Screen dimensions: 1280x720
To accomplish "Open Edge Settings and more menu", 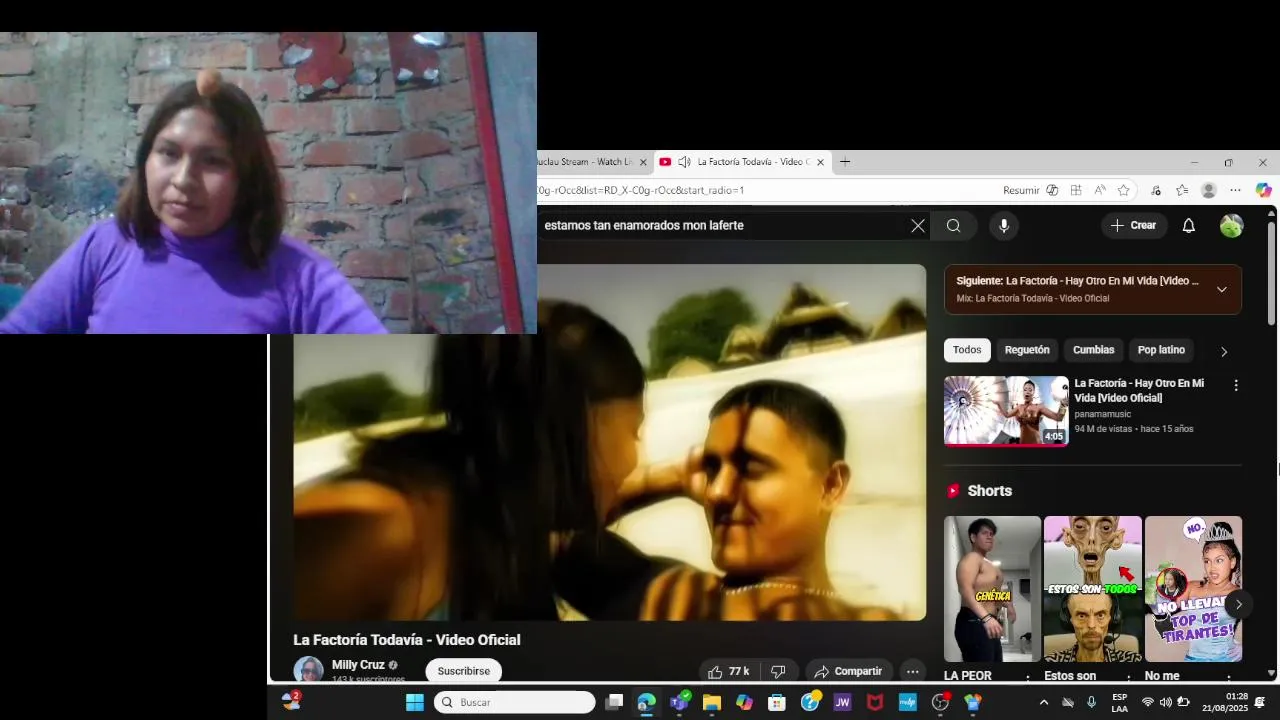I will click(x=1235, y=190).
